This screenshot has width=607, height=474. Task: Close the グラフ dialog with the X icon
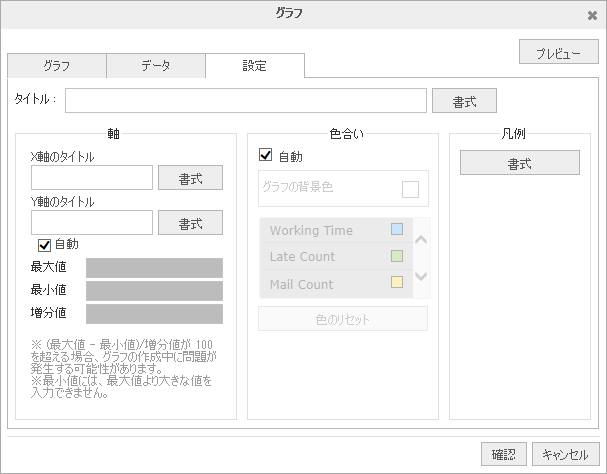592,15
